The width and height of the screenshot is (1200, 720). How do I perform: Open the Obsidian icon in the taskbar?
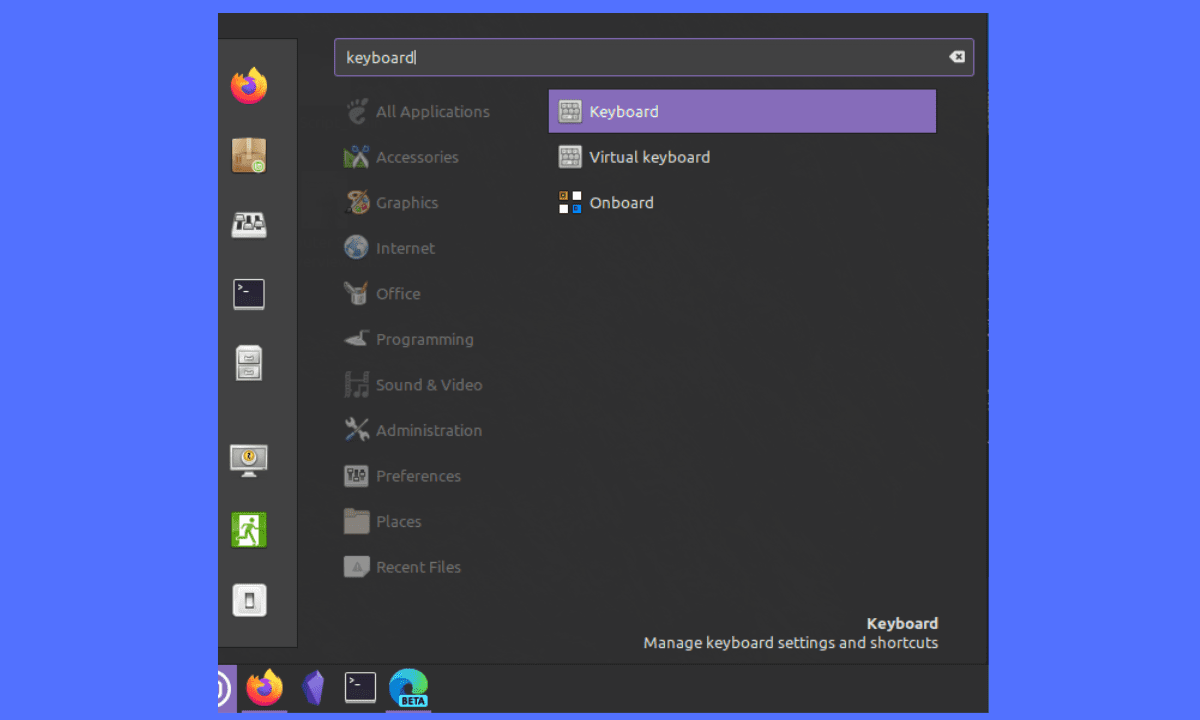tap(313, 688)
